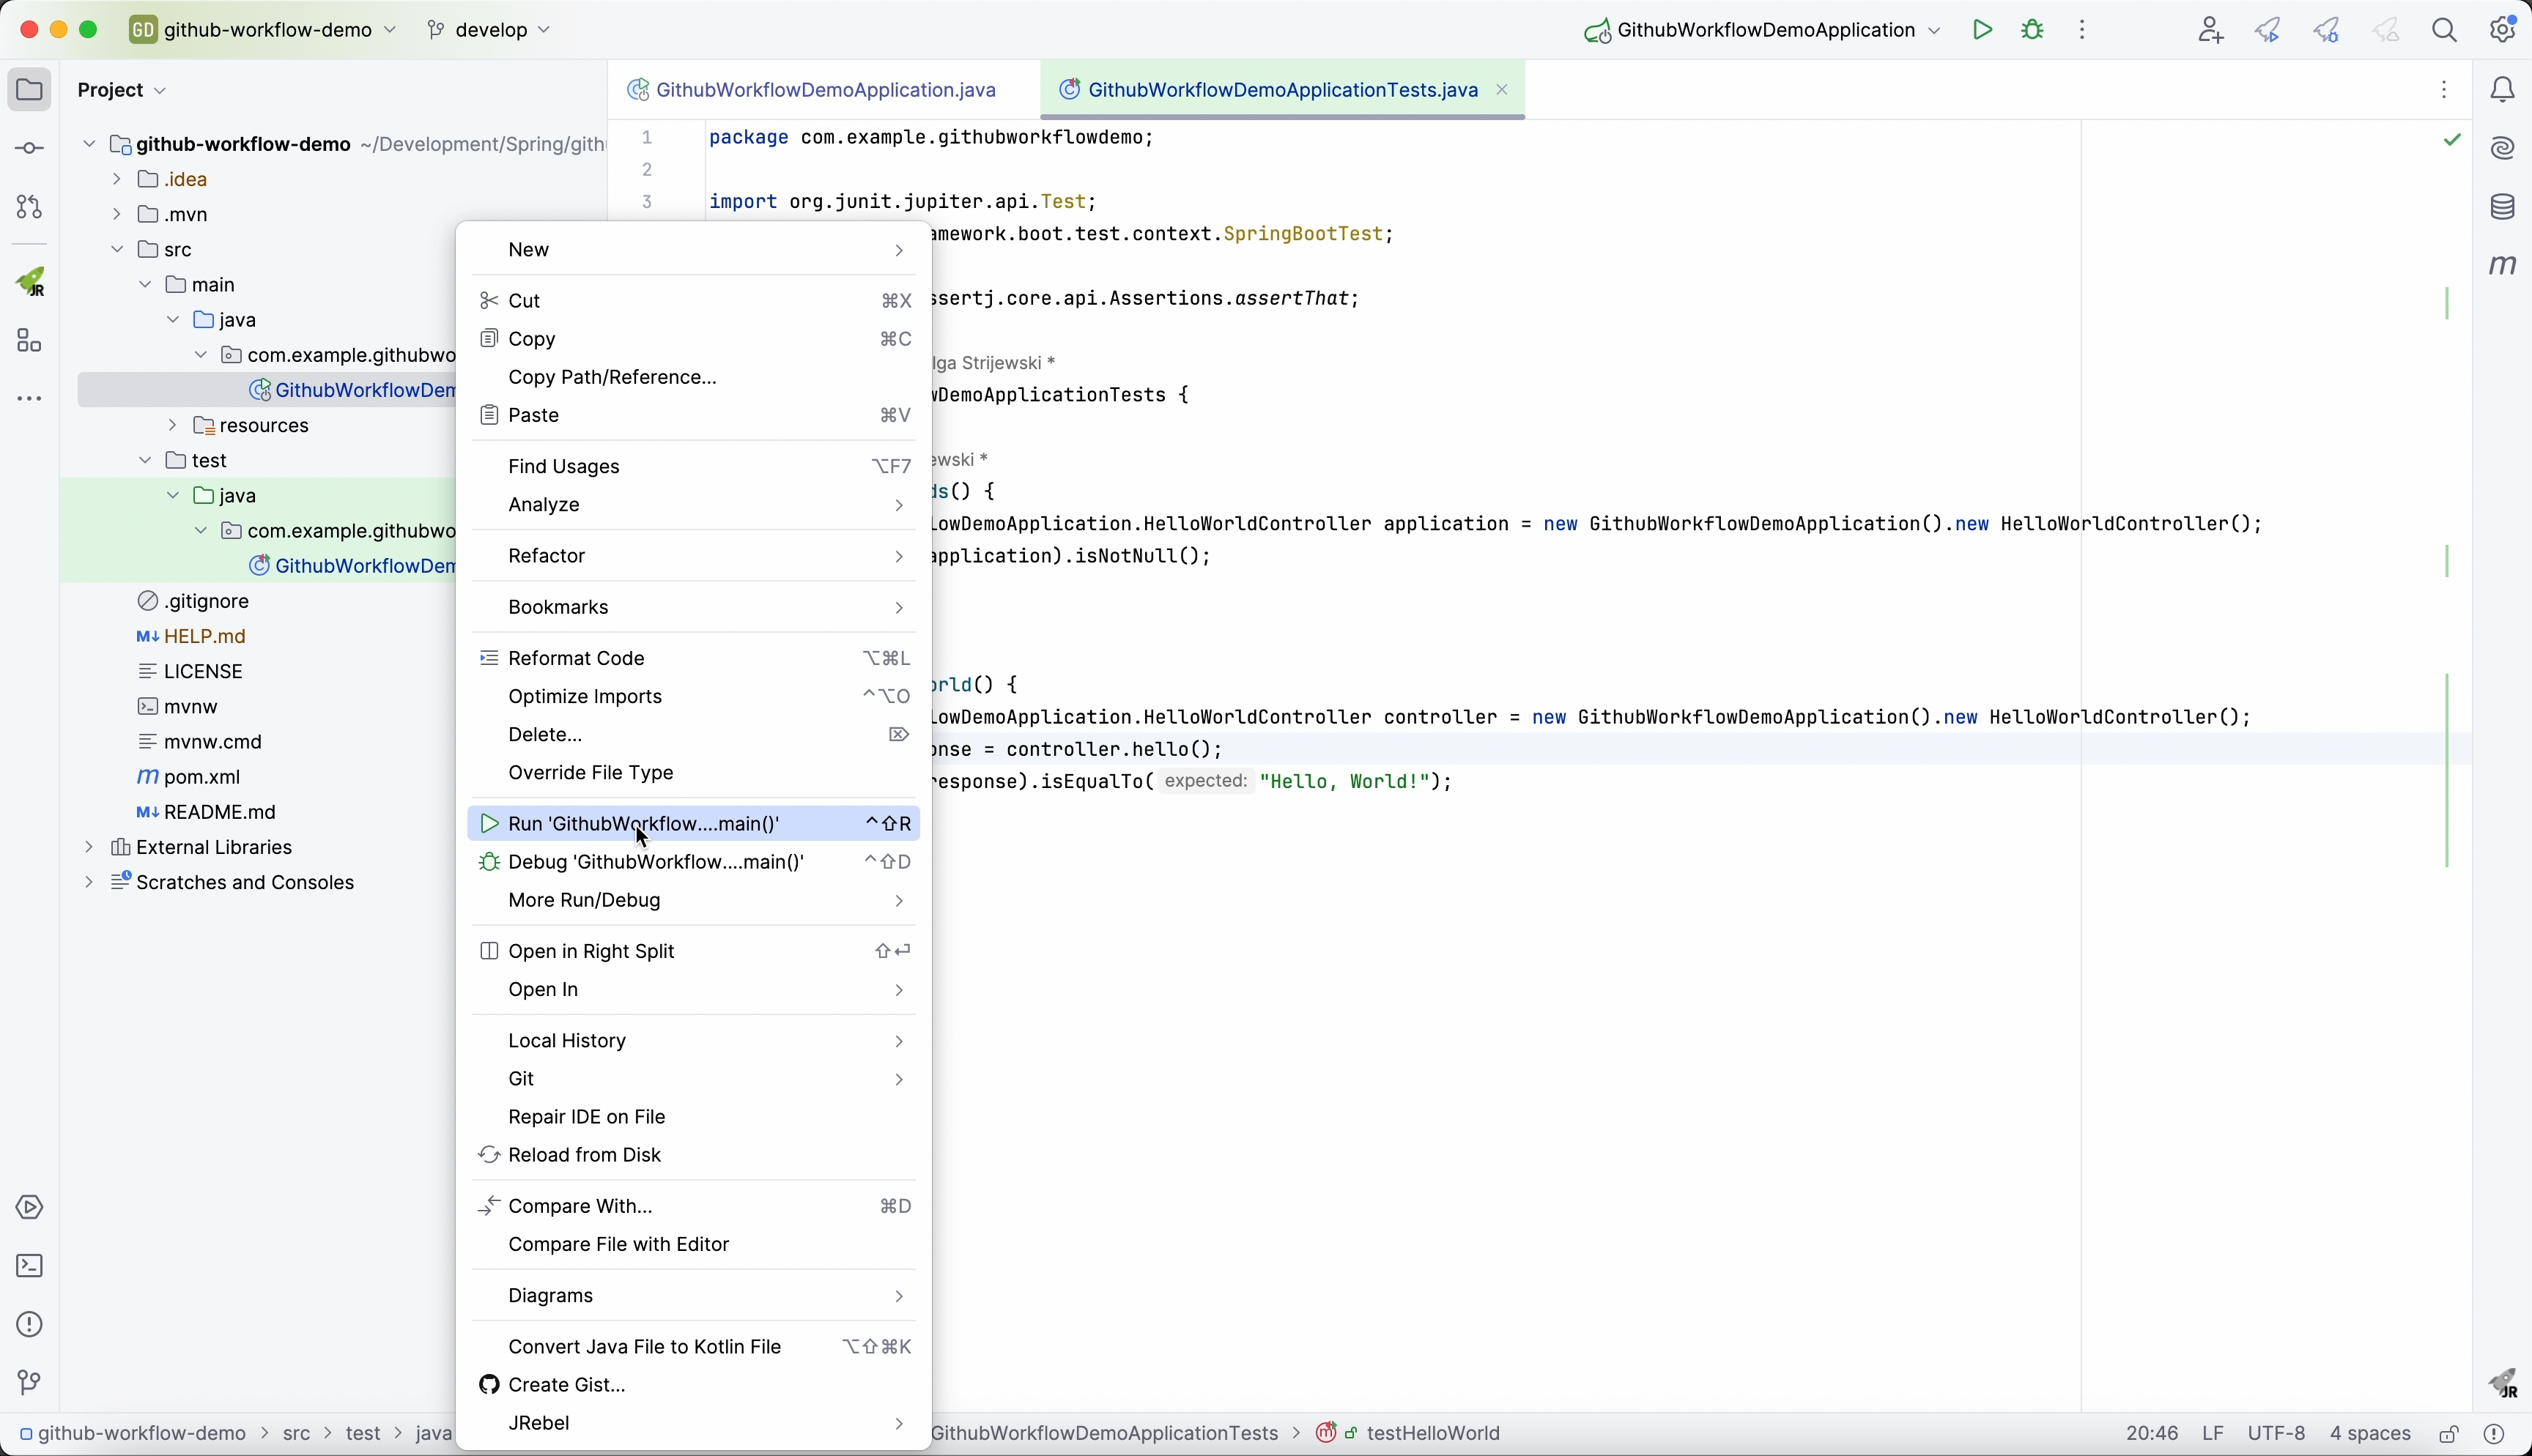The image size is (2532, 1456).
Task: Toggle the Project tool window folder button
Action: (31, 90)
